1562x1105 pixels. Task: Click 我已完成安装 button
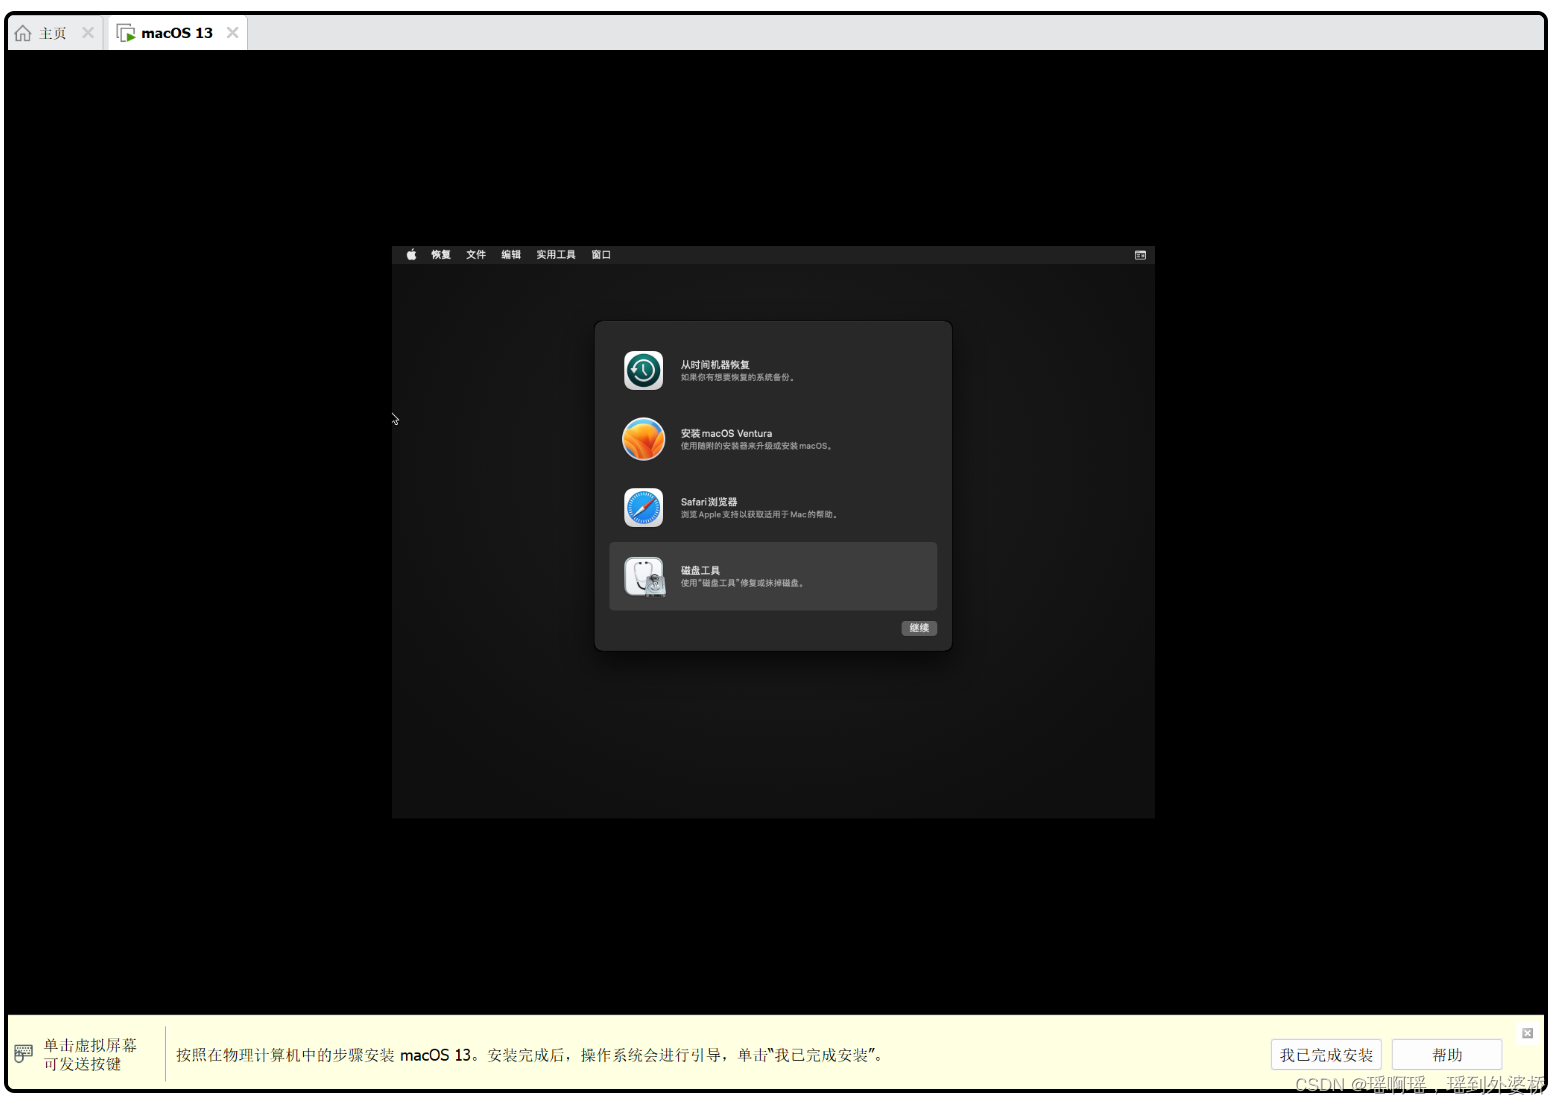point(1326,1055)
